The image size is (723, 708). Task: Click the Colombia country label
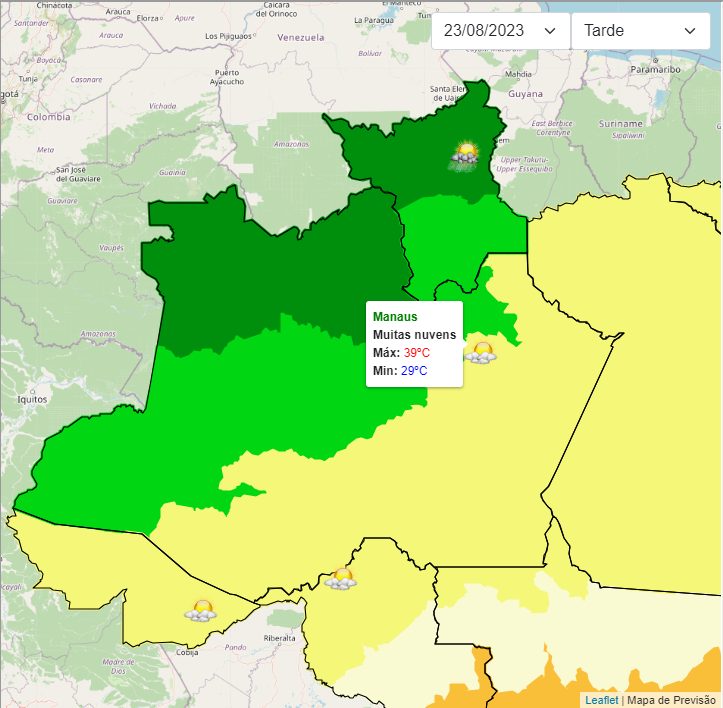pyautogui.click(x=48, y=117)
